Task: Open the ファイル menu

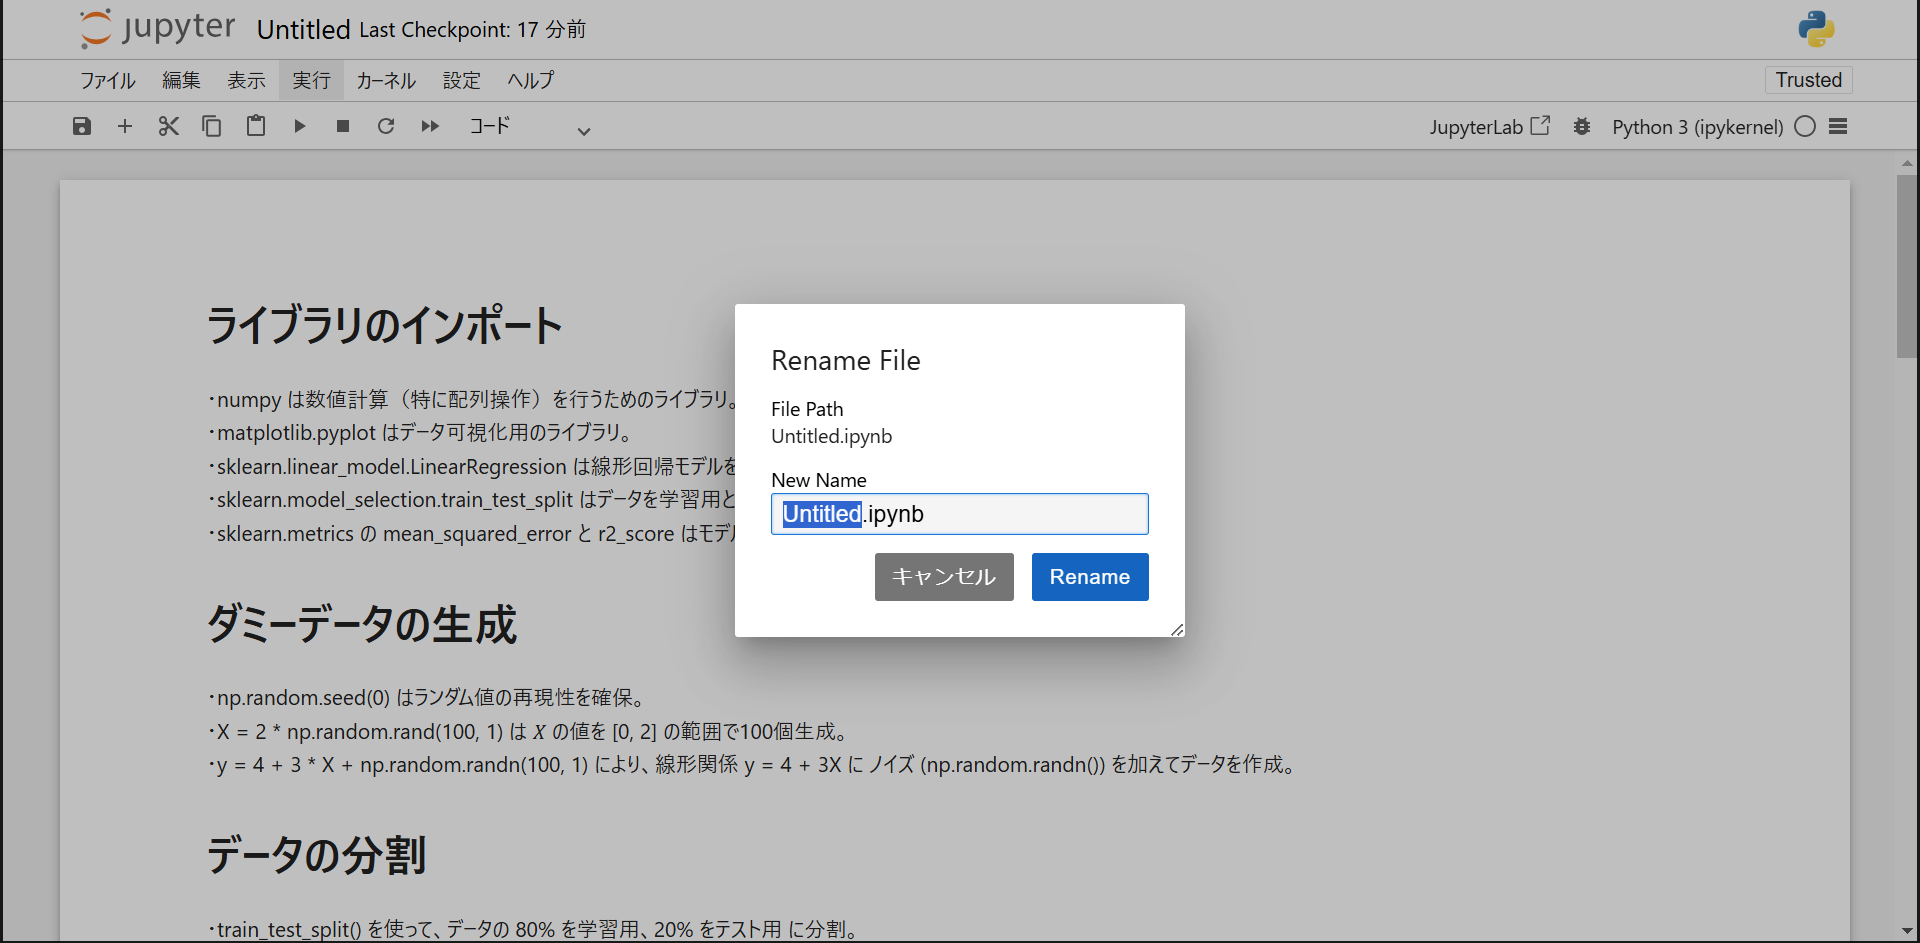Action: [107, 80]
